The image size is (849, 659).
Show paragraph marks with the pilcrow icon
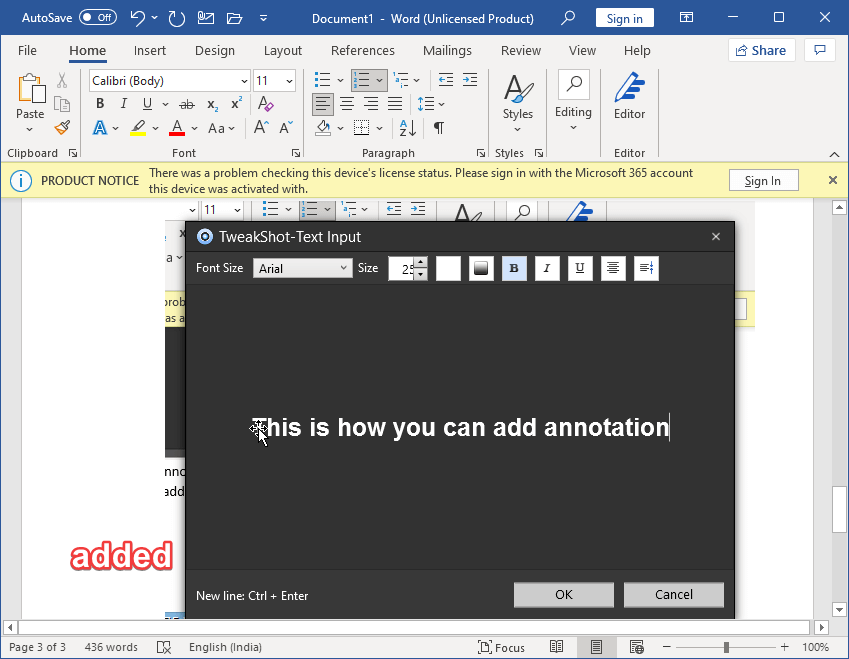(x=438, y=128)
